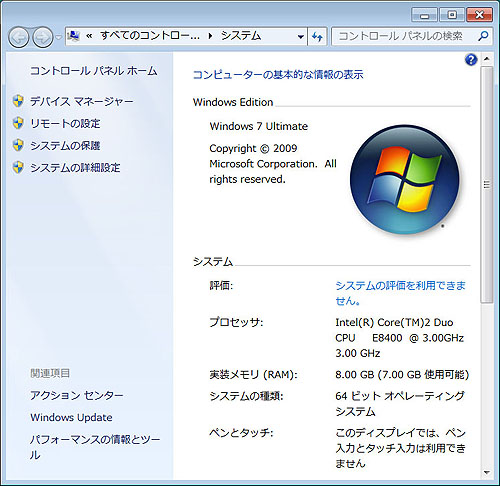Click 64 ビット オペレーティング システム value
The image size is (500, 486).
tap(400, 404)
